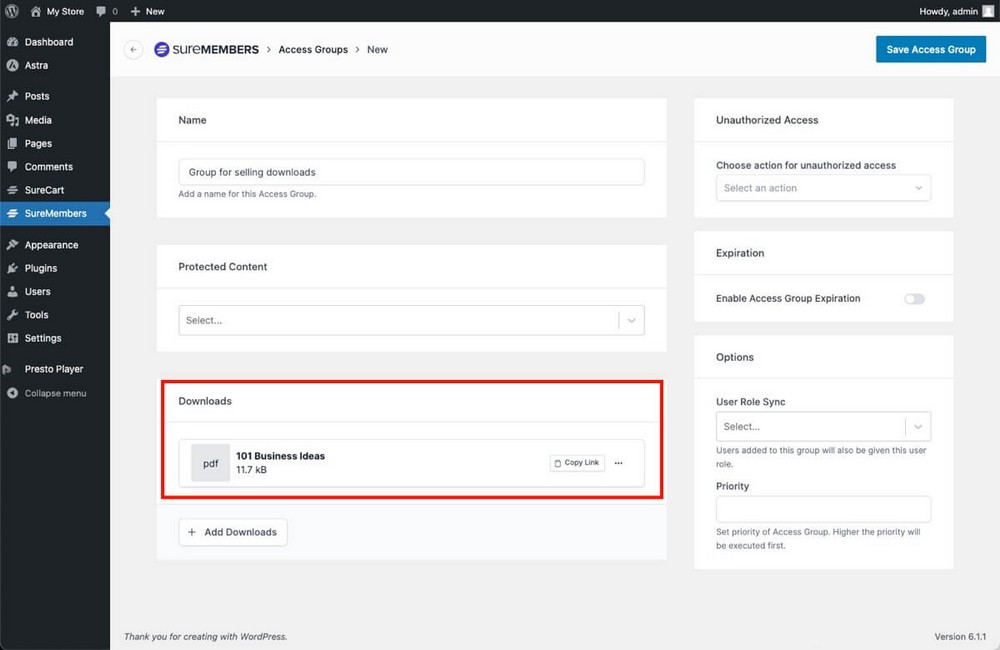Image resolution: width=1000 pixels, height=650 pixels.
Task: Open the comments bubble in admin bar
Action: [101, 11]
